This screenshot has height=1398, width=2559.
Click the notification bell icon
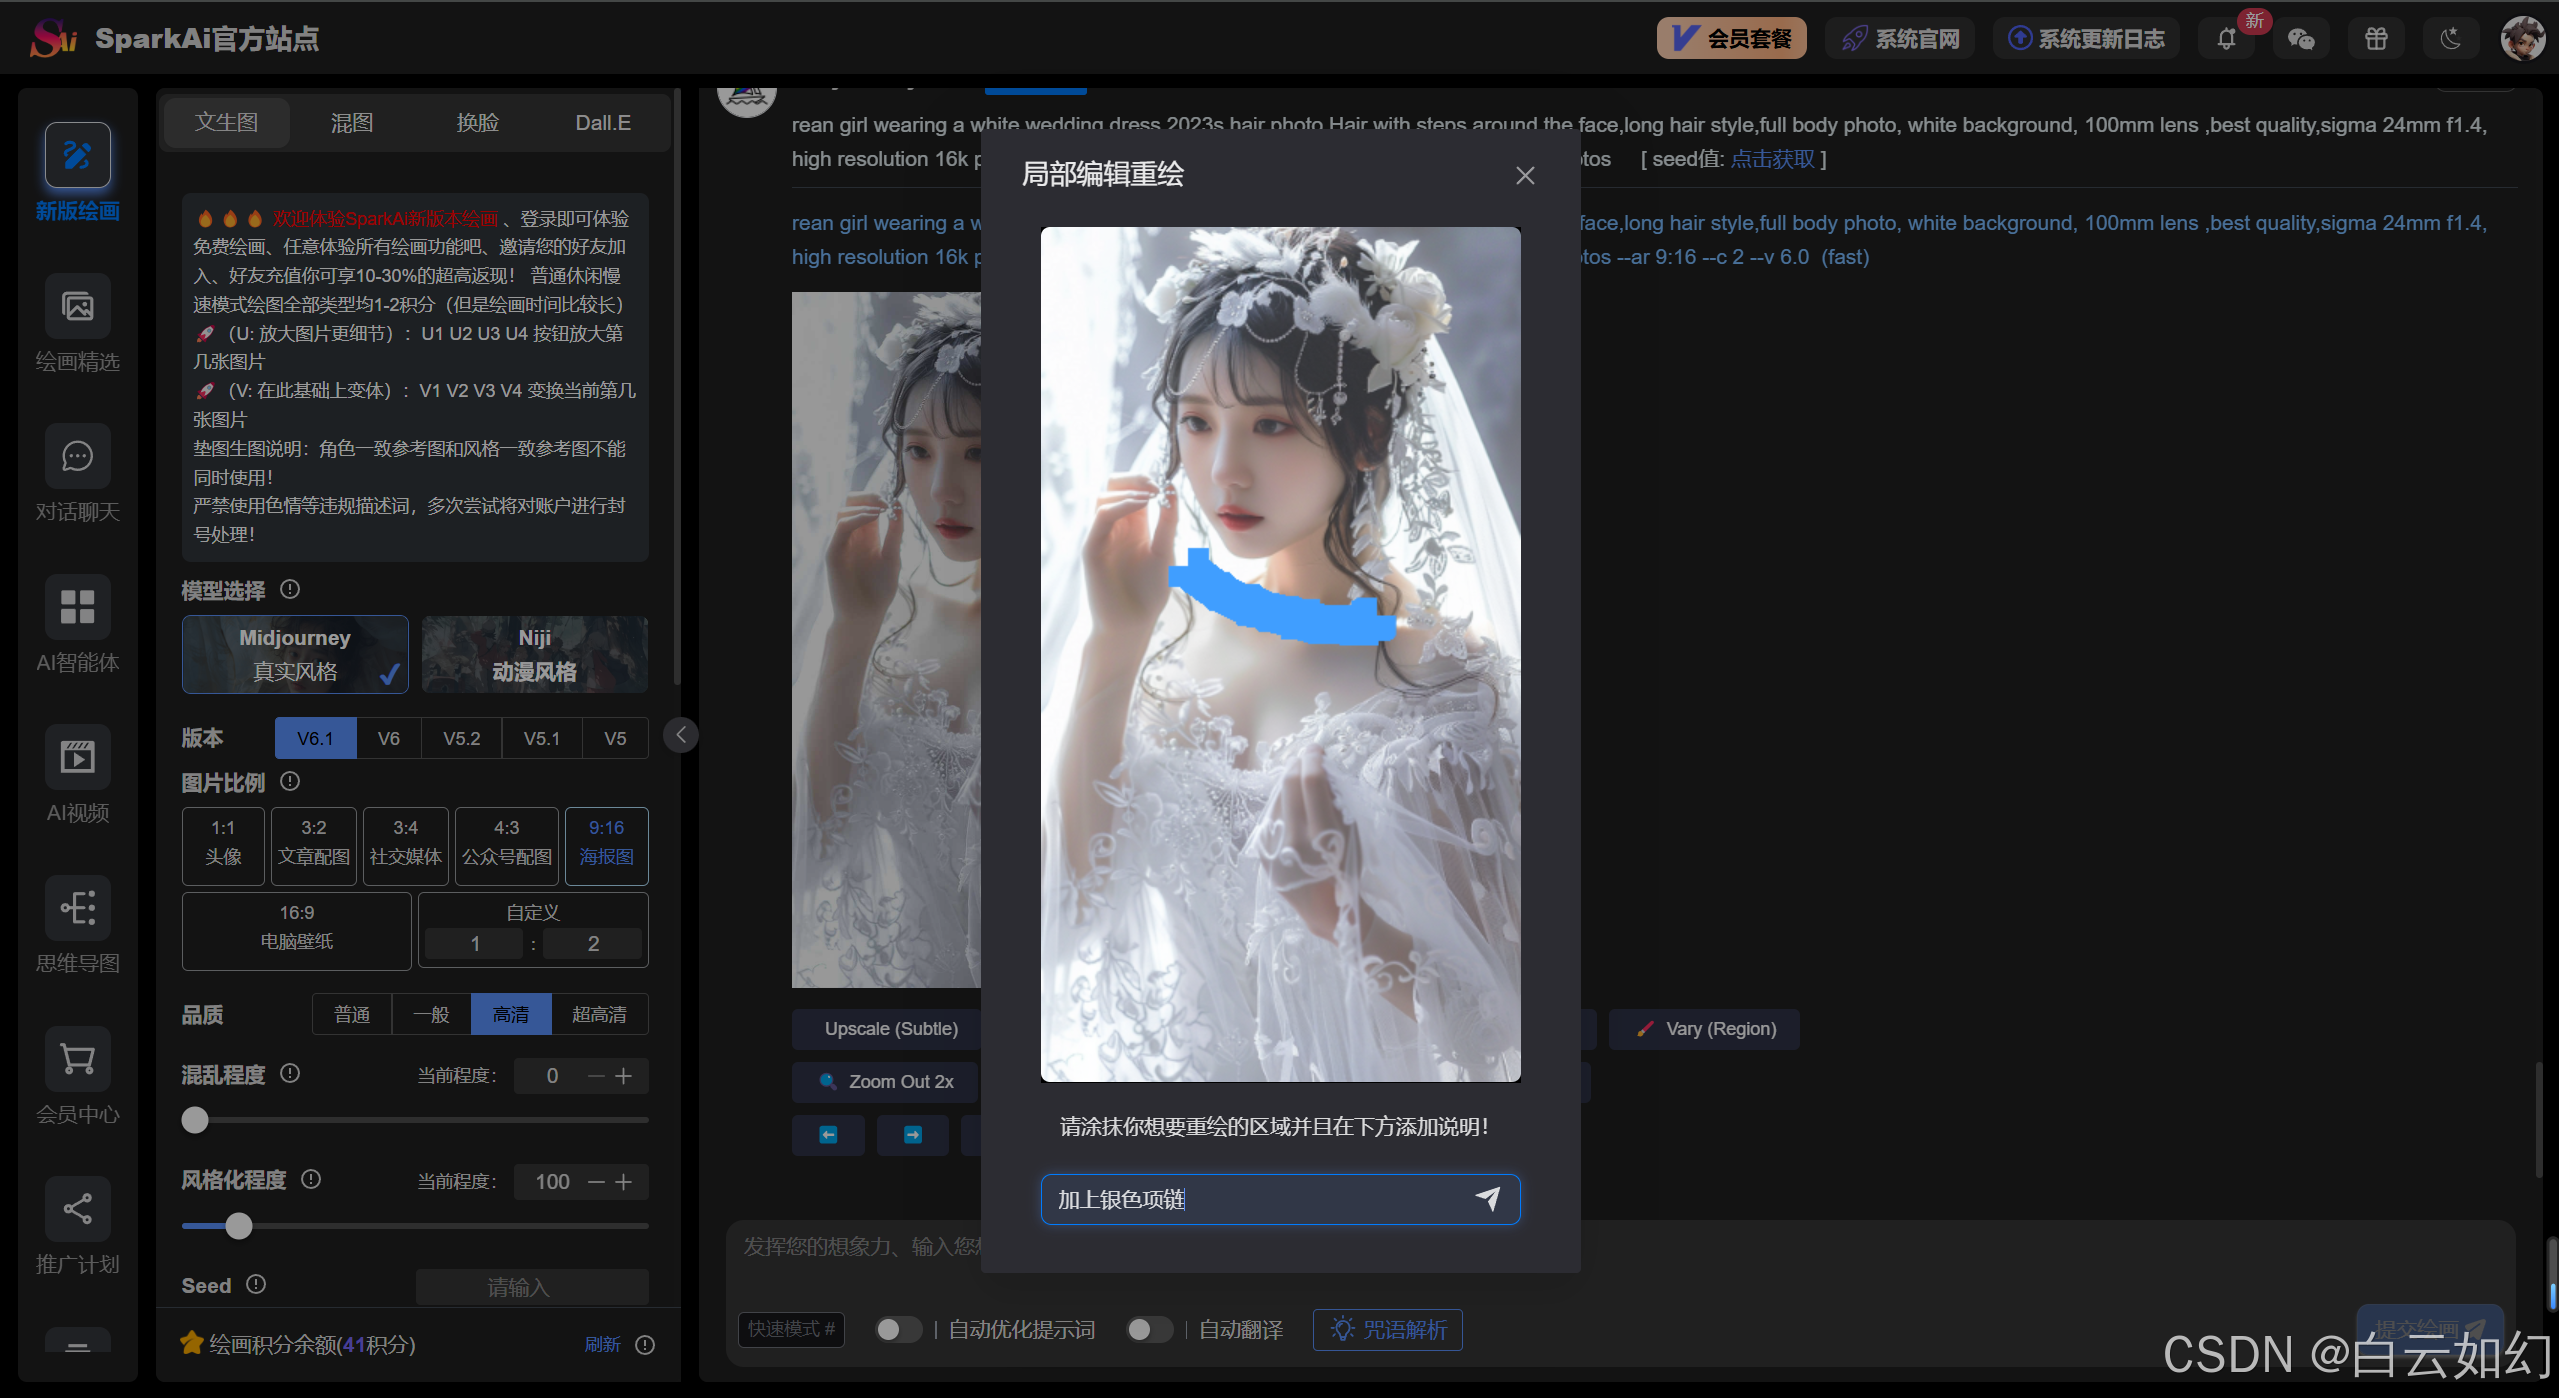pos(2226,39)
